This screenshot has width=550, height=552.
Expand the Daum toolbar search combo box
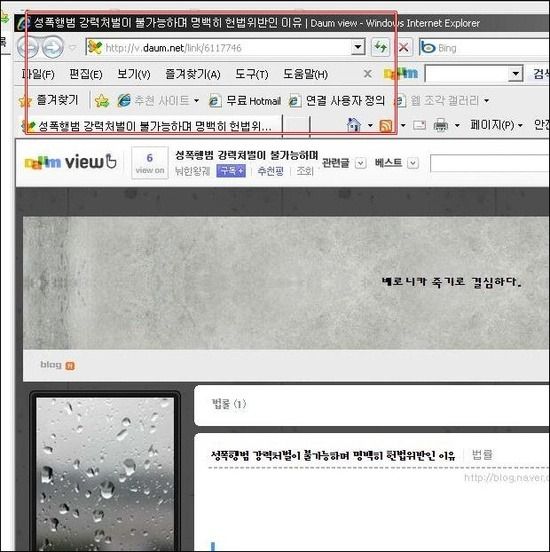(x=515, y=74)
